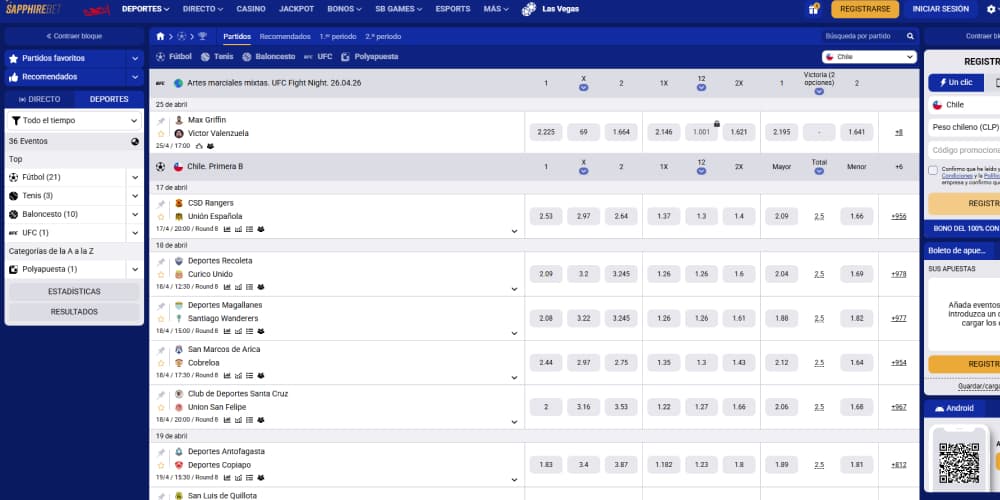Screen dimensions: 1000x500
Task: Switch to DIRECTO in the sidebar
Action: tap(40, 99)
